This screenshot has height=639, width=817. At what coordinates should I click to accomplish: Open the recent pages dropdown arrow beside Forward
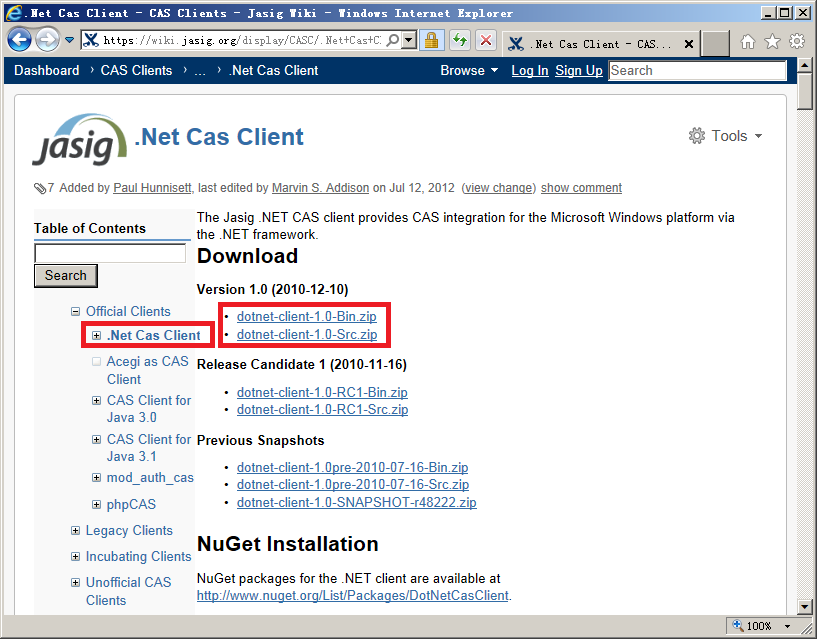coord(69,40)
